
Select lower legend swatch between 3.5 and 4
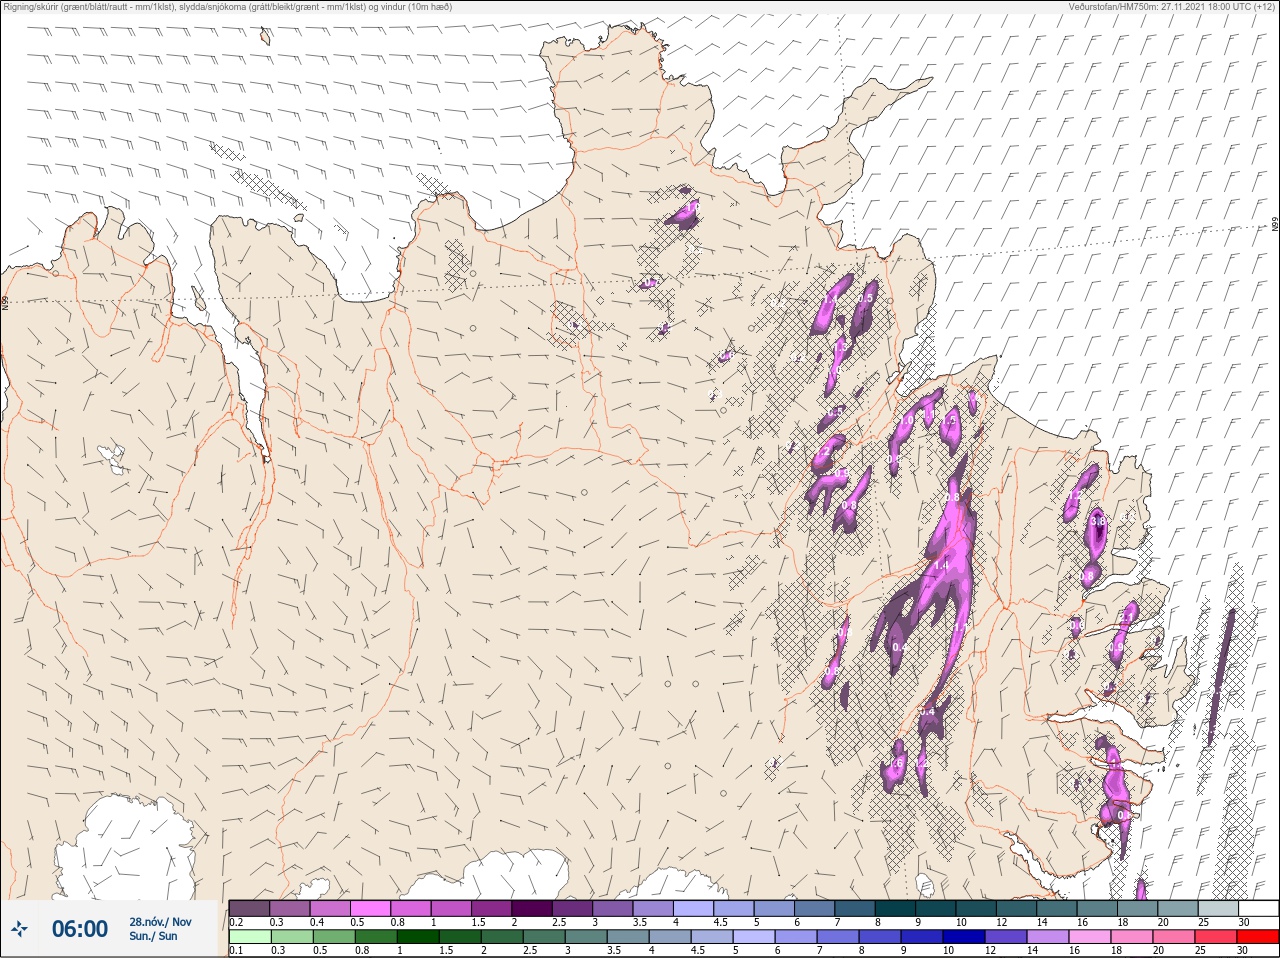click(x=628, y=936)
